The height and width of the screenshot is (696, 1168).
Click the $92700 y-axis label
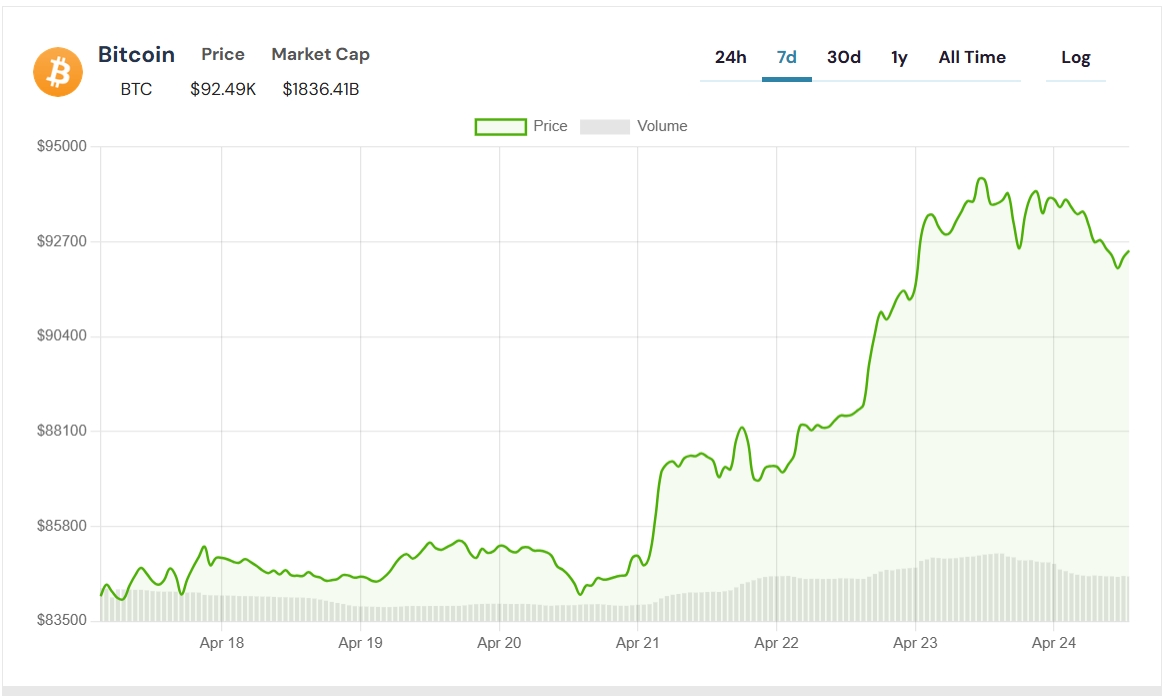(x=62, y=241)
